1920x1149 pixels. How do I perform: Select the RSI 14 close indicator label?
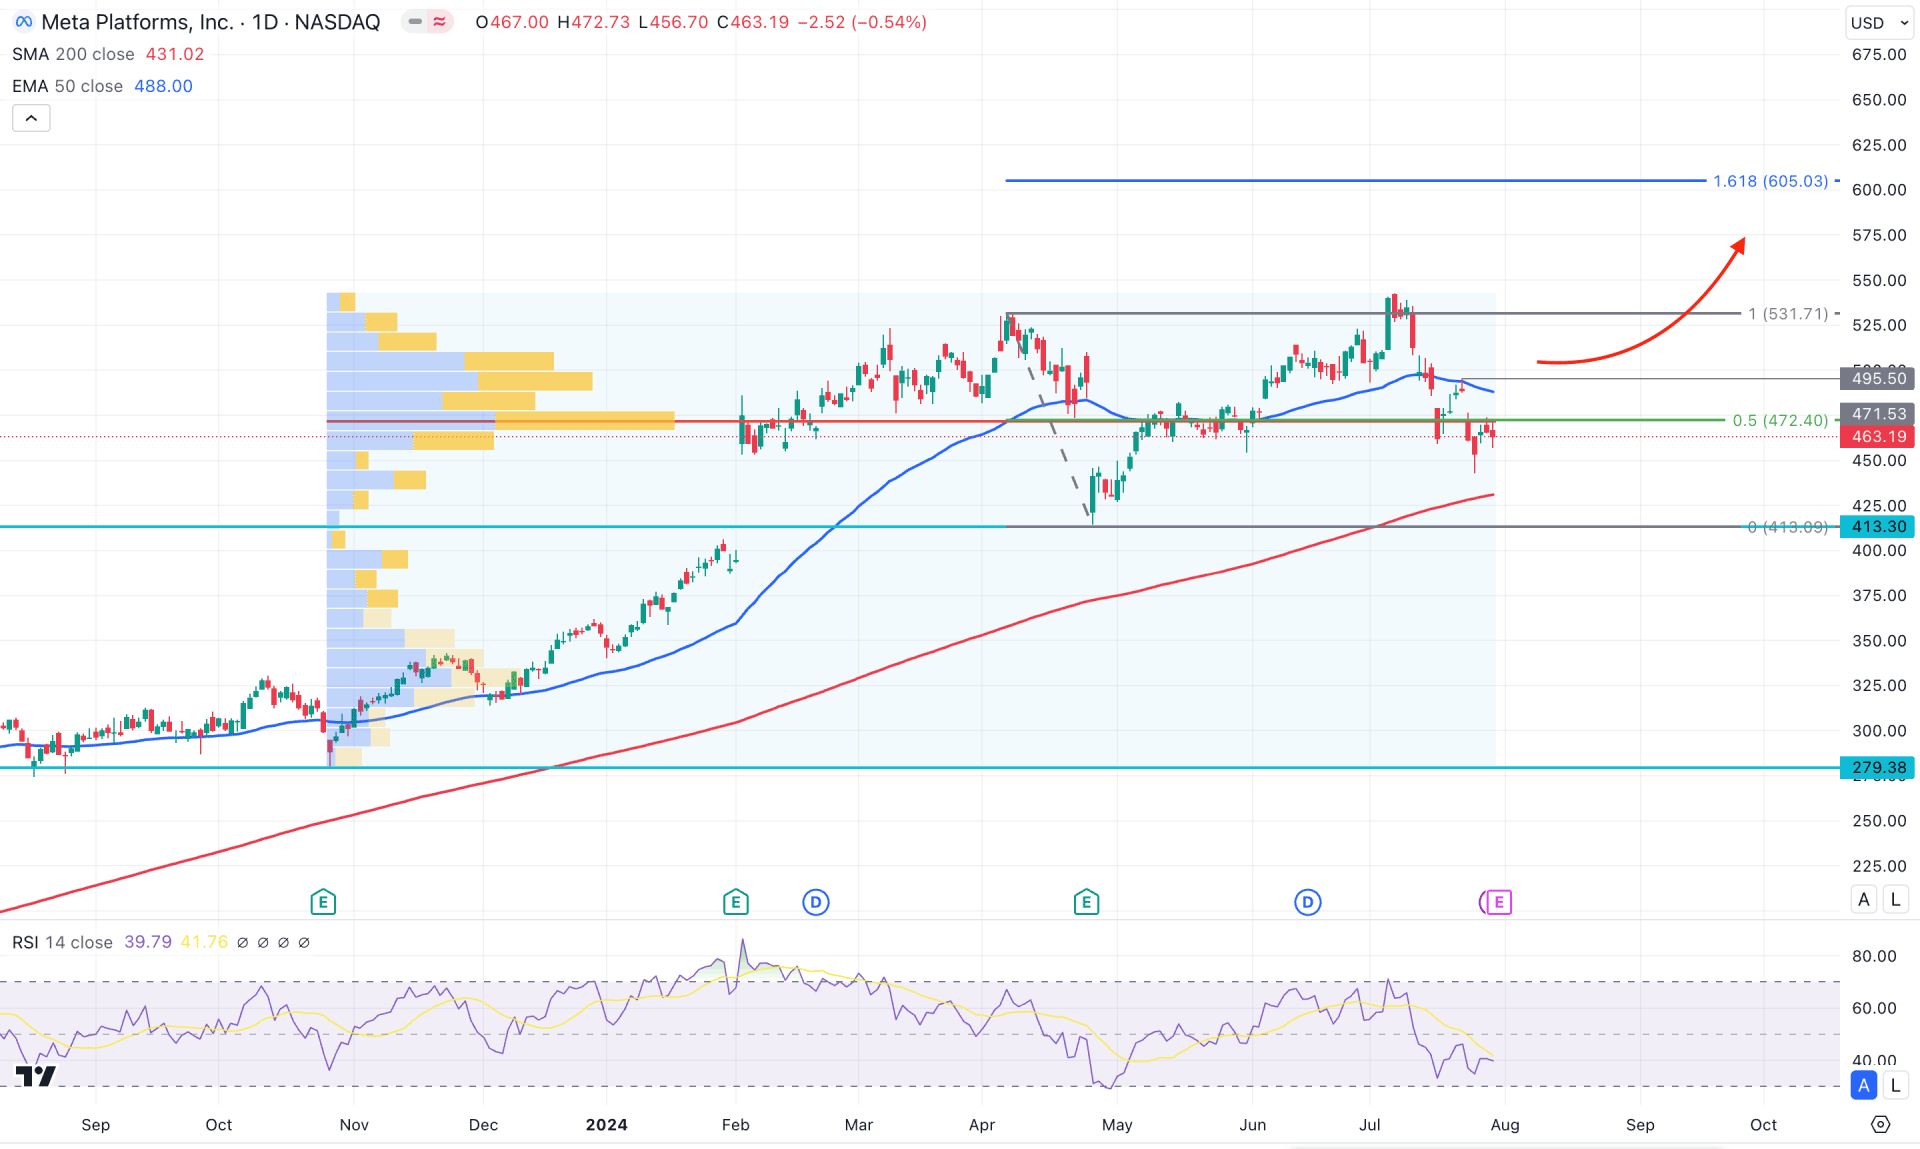coord(62,942)
